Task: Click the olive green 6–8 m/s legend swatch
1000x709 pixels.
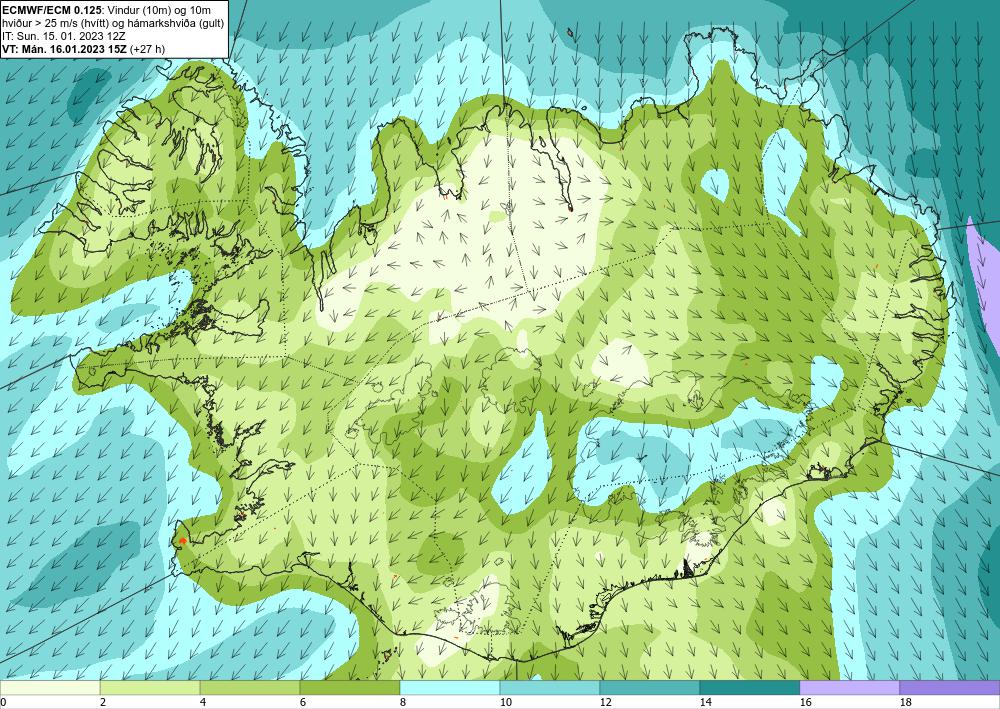Action: point(349,687)
